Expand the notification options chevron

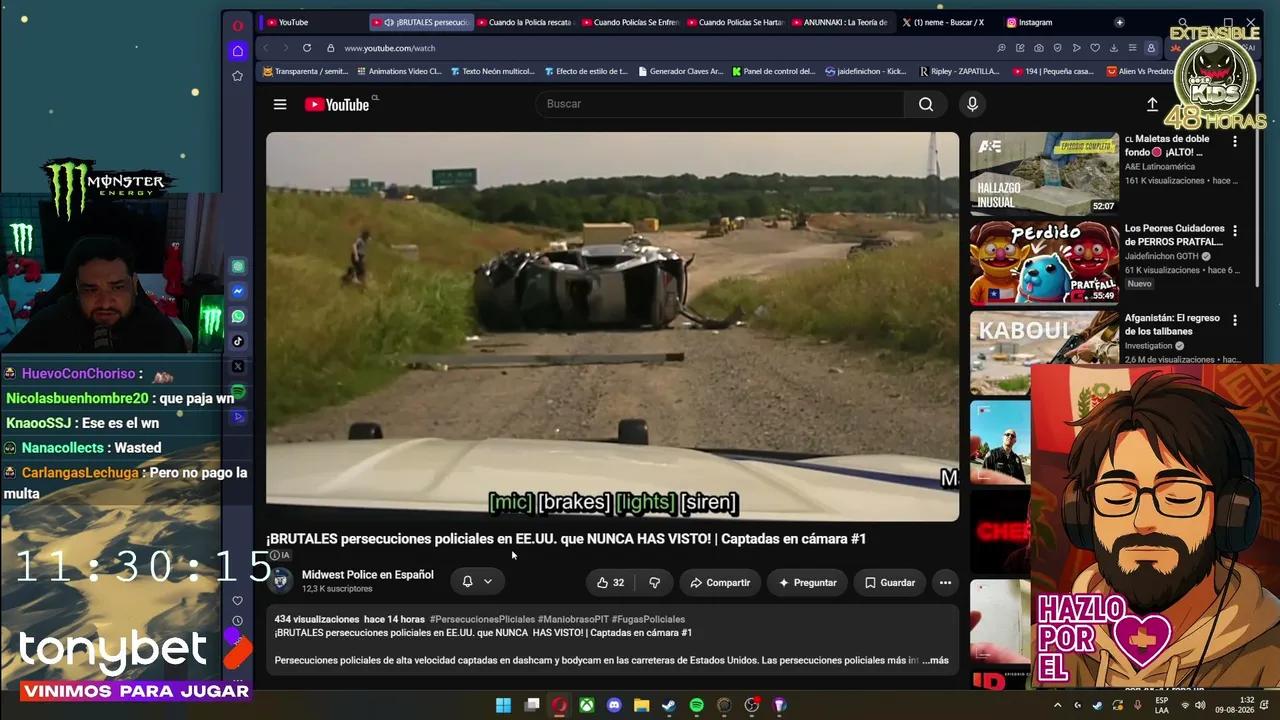(488, 581)
